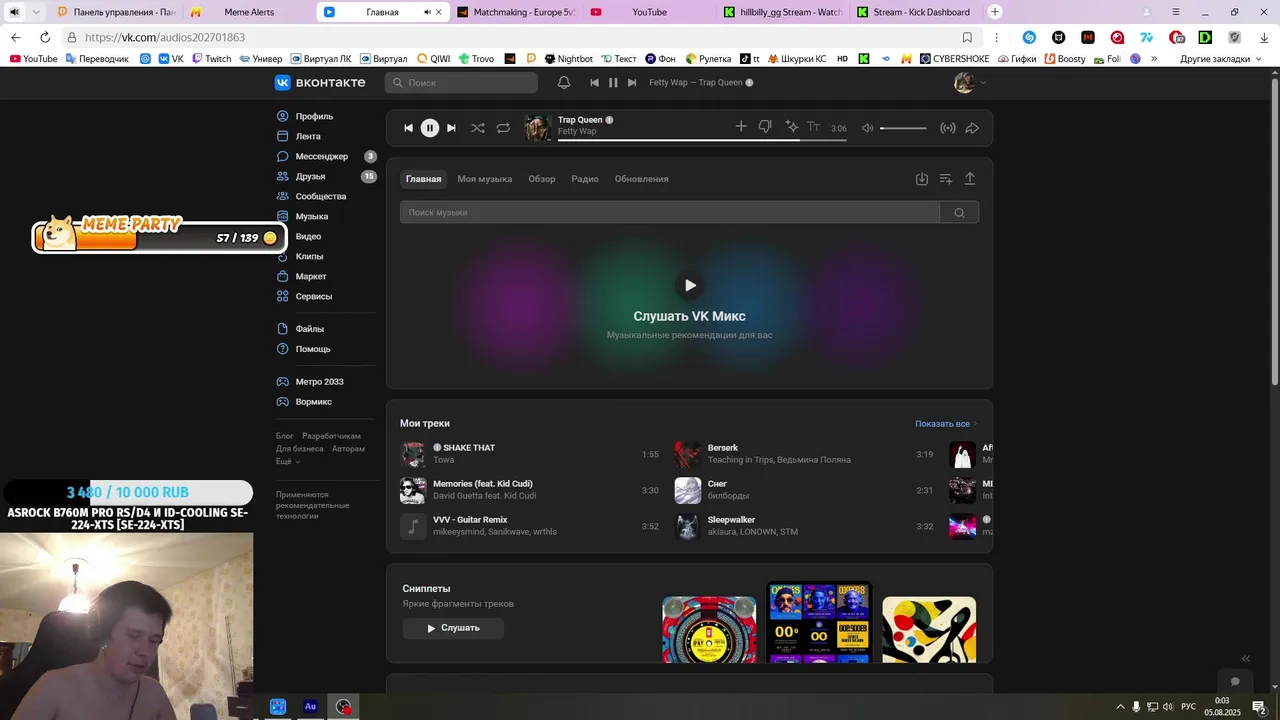Previous track in top header mini player
The width and height of the screenshot is (1280, 720).
[595, 82]
